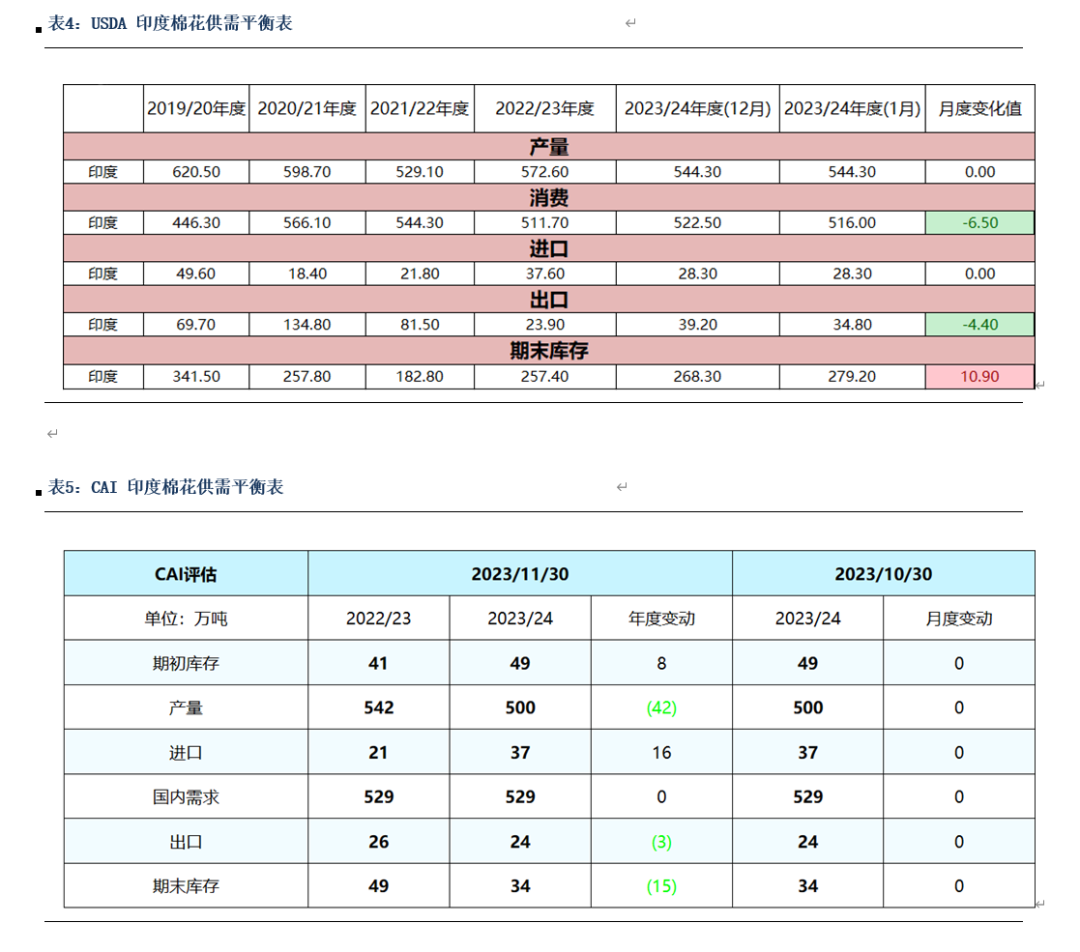Click the consumption value 516.00

pyautogui.click(x=852, y=223)
